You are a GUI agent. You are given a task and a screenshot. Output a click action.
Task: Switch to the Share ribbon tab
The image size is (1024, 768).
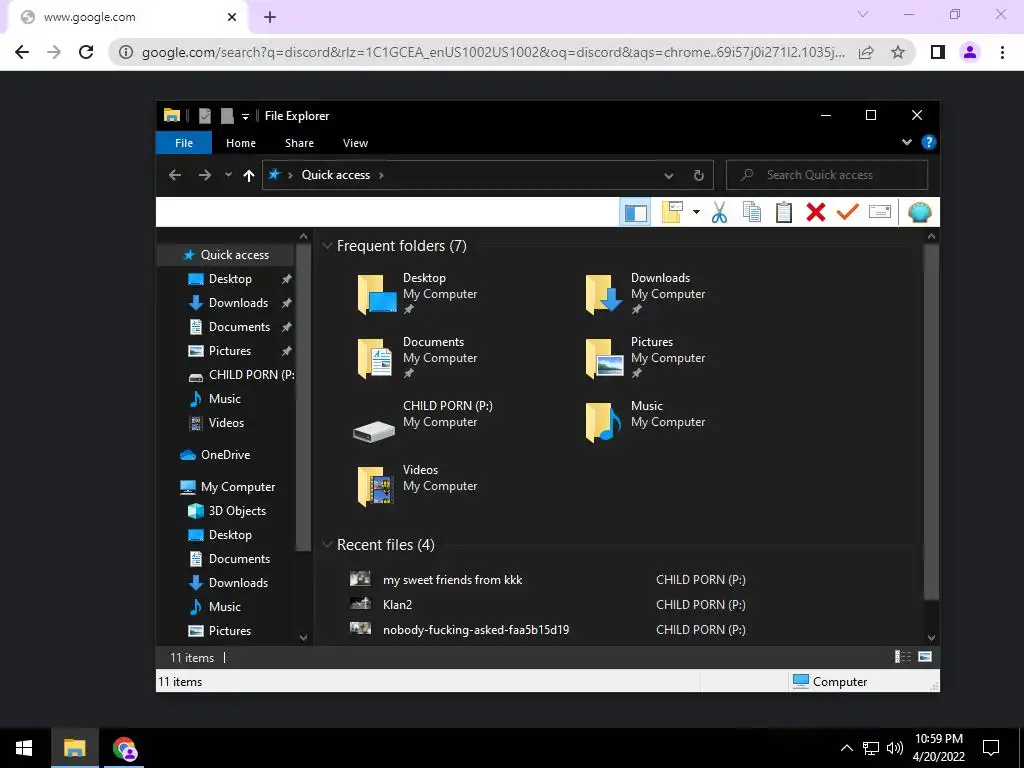299,143
